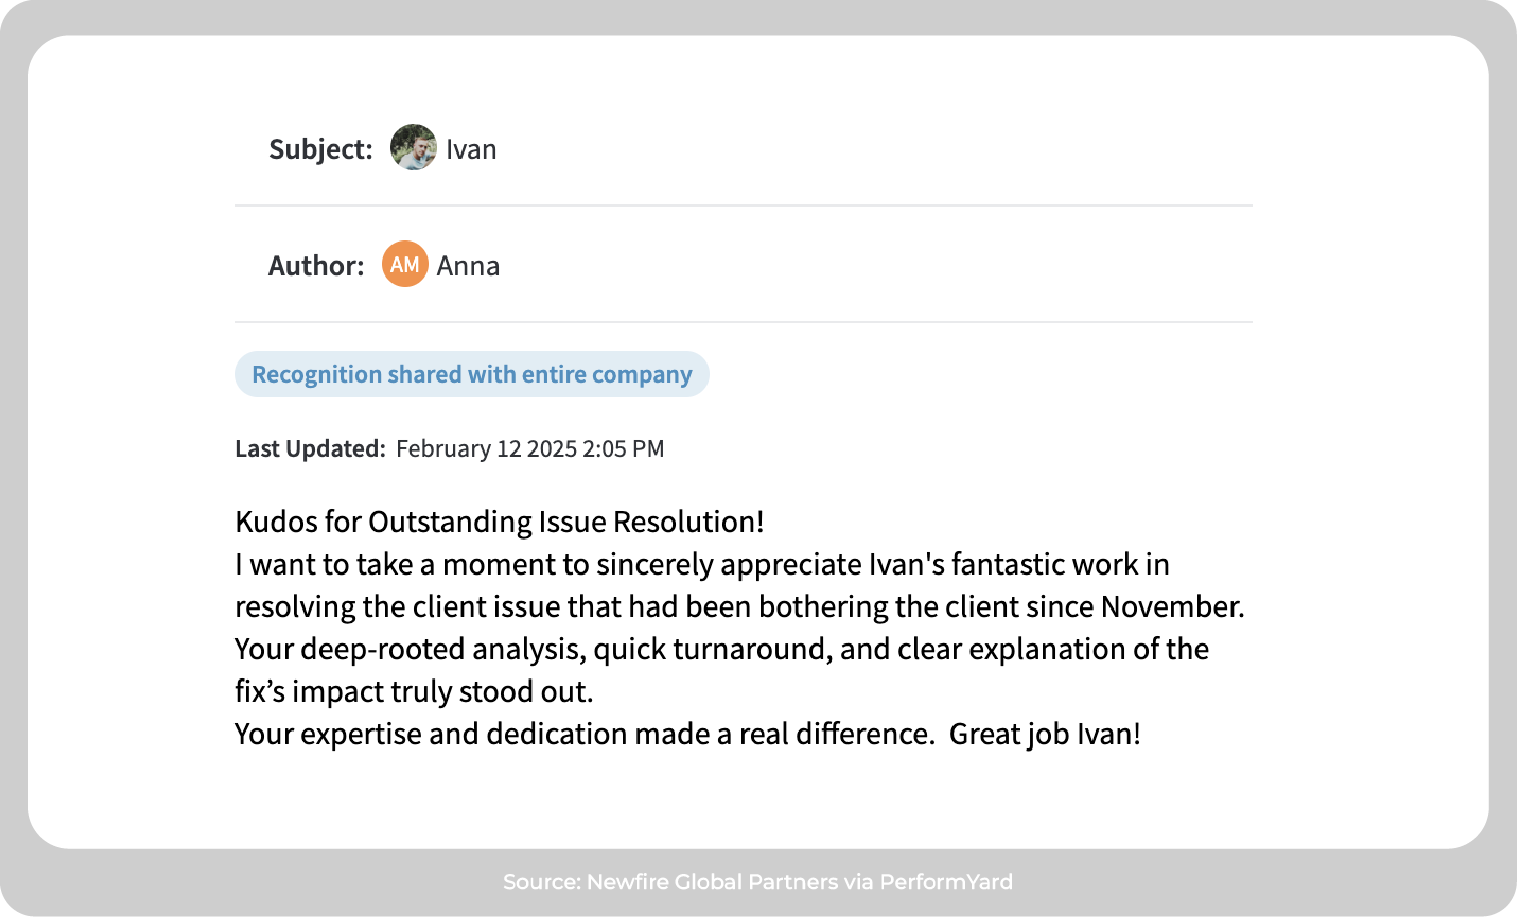
Task: Click the word "November" in the message
Action: [1170, 607]
